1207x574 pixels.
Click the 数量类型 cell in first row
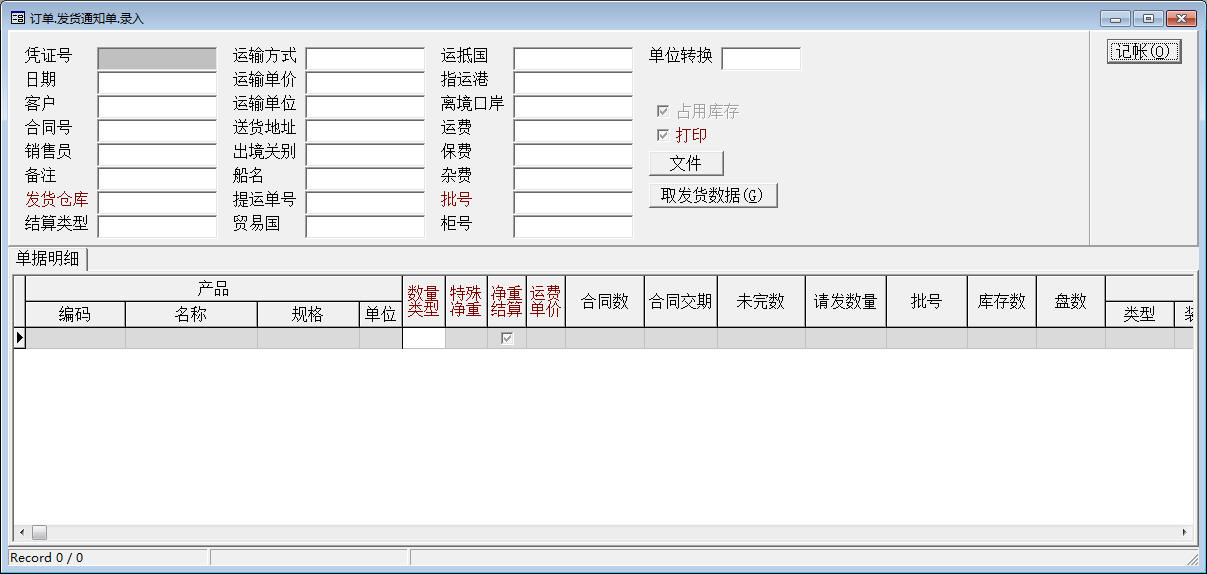pos(423,338)
